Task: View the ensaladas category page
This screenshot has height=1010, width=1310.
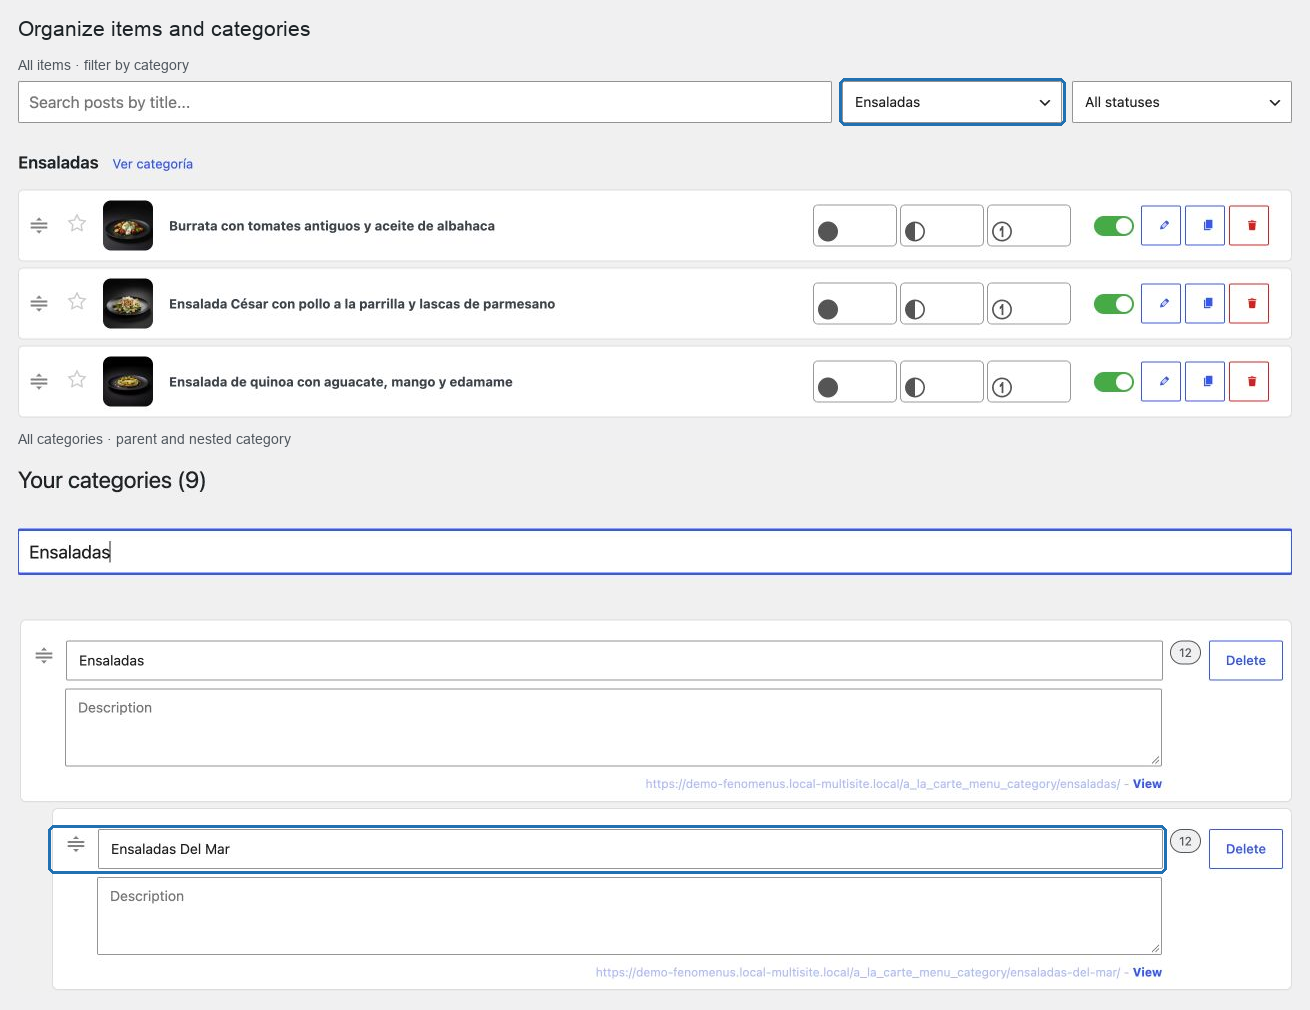Action: pos(1147,784)
